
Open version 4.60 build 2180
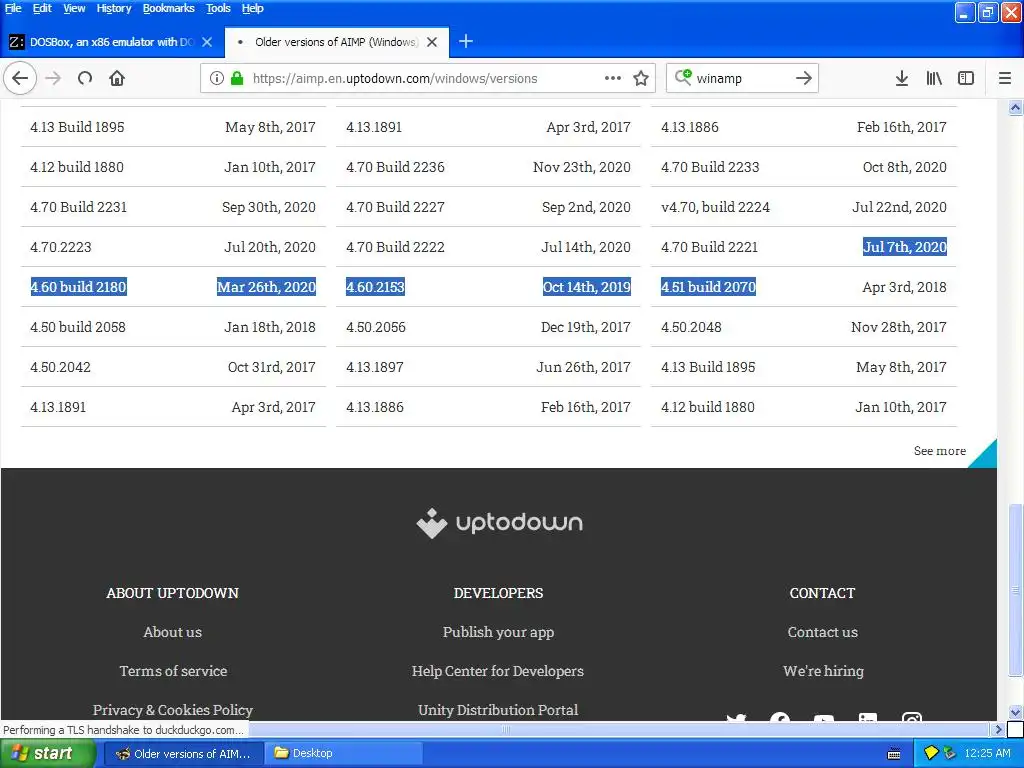point(78,287)
